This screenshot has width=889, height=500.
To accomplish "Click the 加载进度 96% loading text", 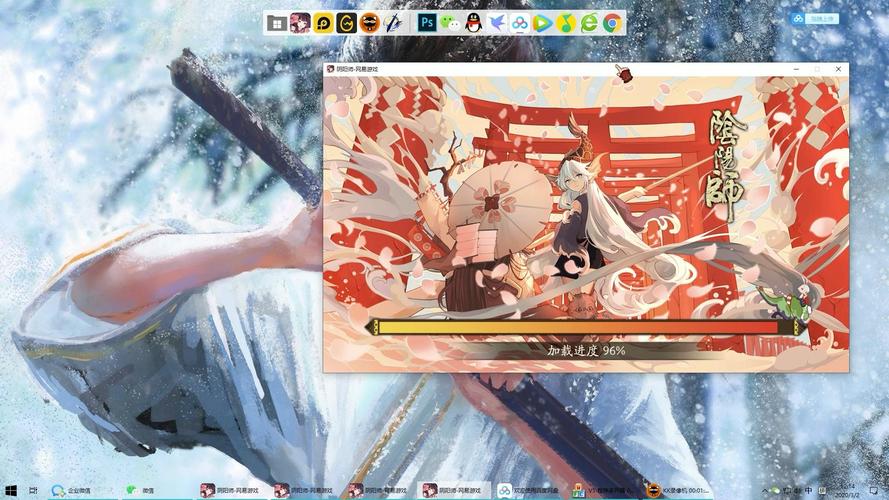I will click(x=586, y=351).
